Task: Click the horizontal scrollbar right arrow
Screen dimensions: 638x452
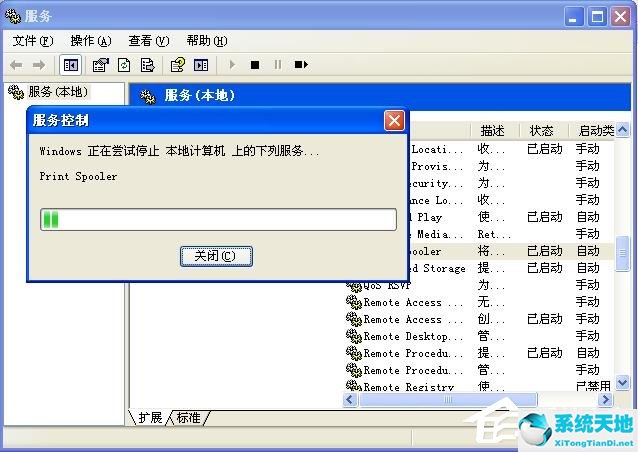Action: click(x=606, y=400)
